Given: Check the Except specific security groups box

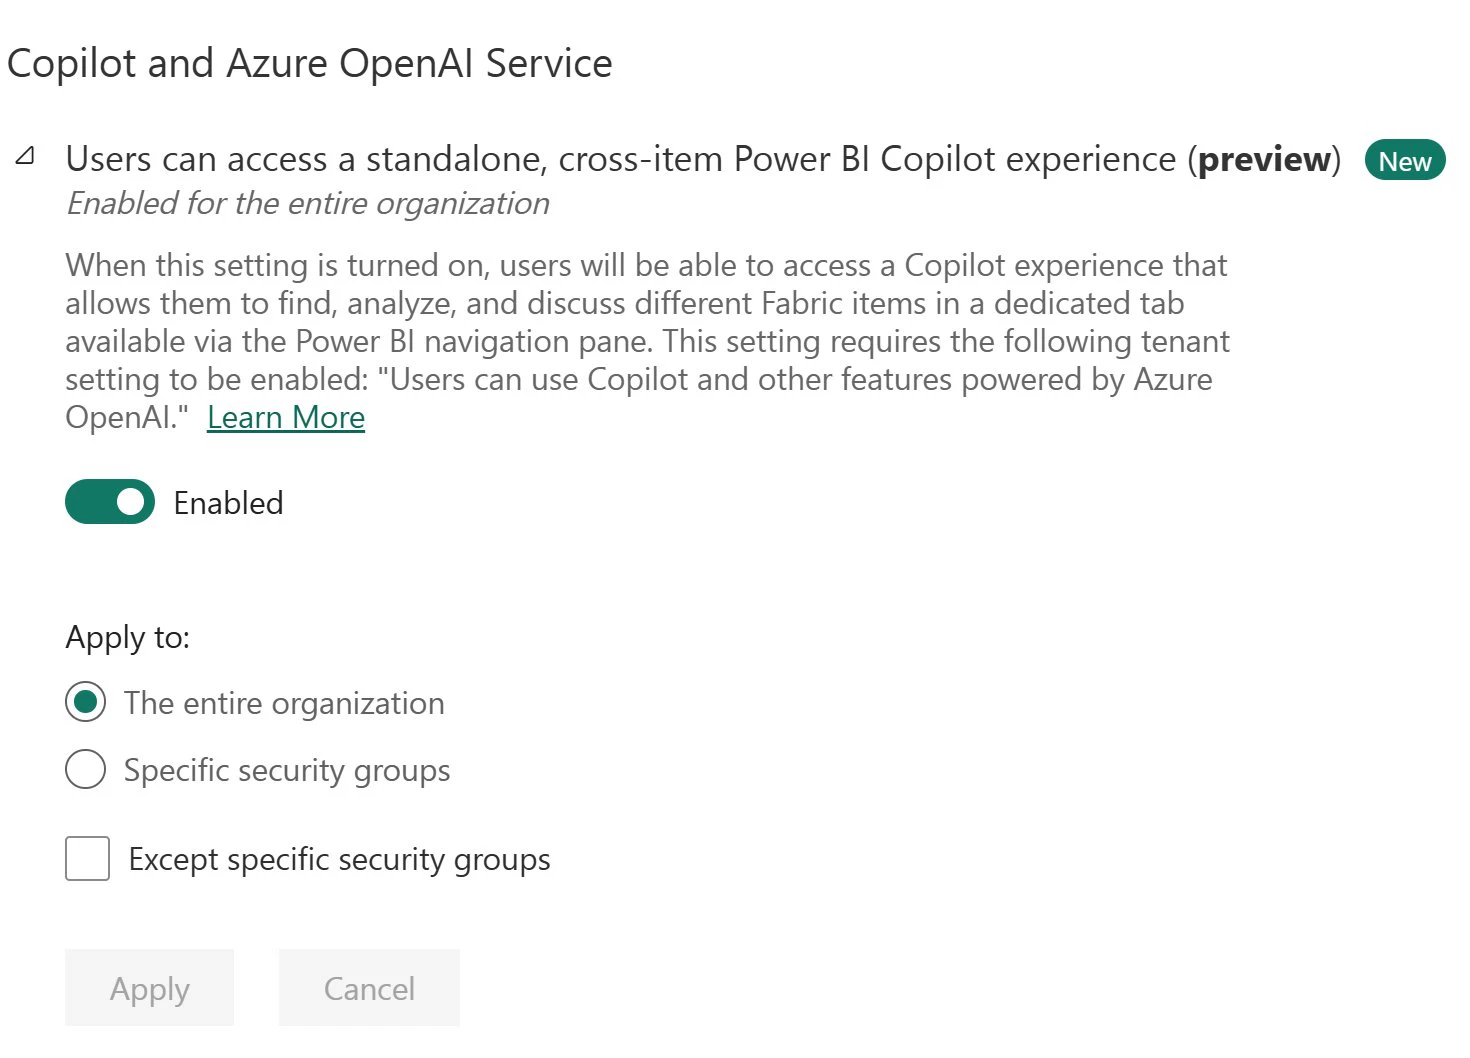Looking at the screenshot, I should [x=88, y=859].
